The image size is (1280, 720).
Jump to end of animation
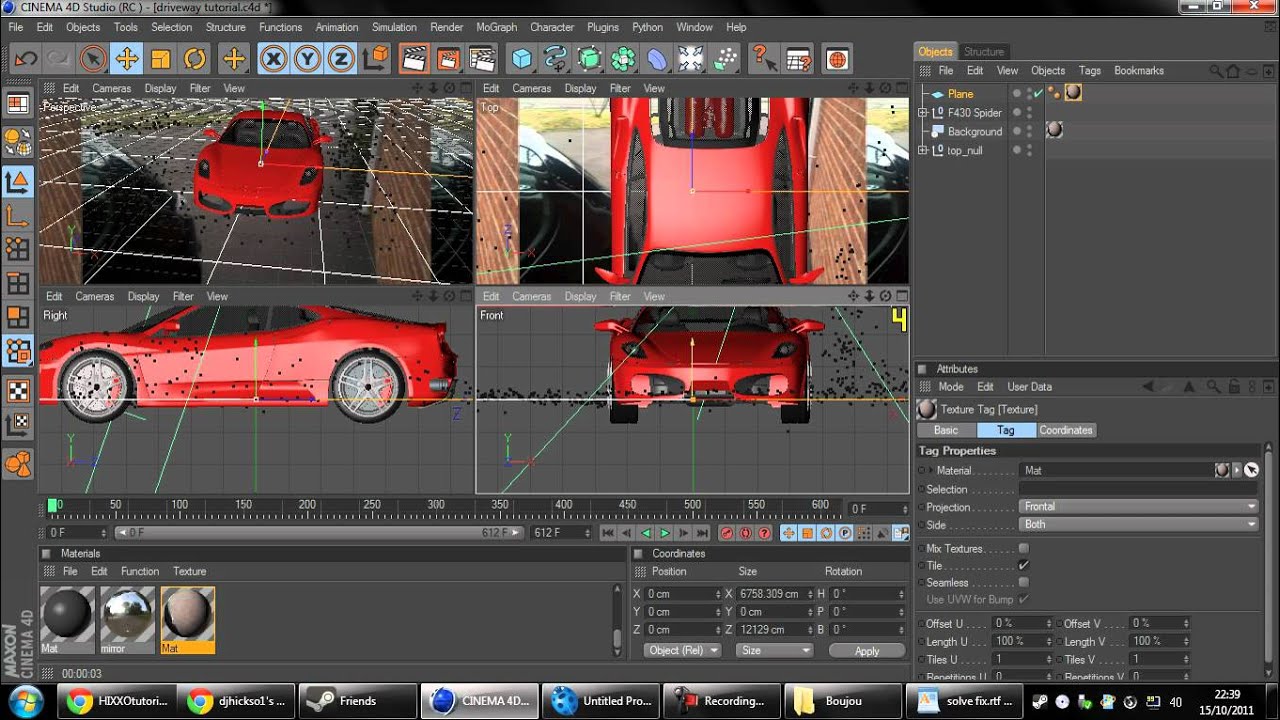[703, 534]
